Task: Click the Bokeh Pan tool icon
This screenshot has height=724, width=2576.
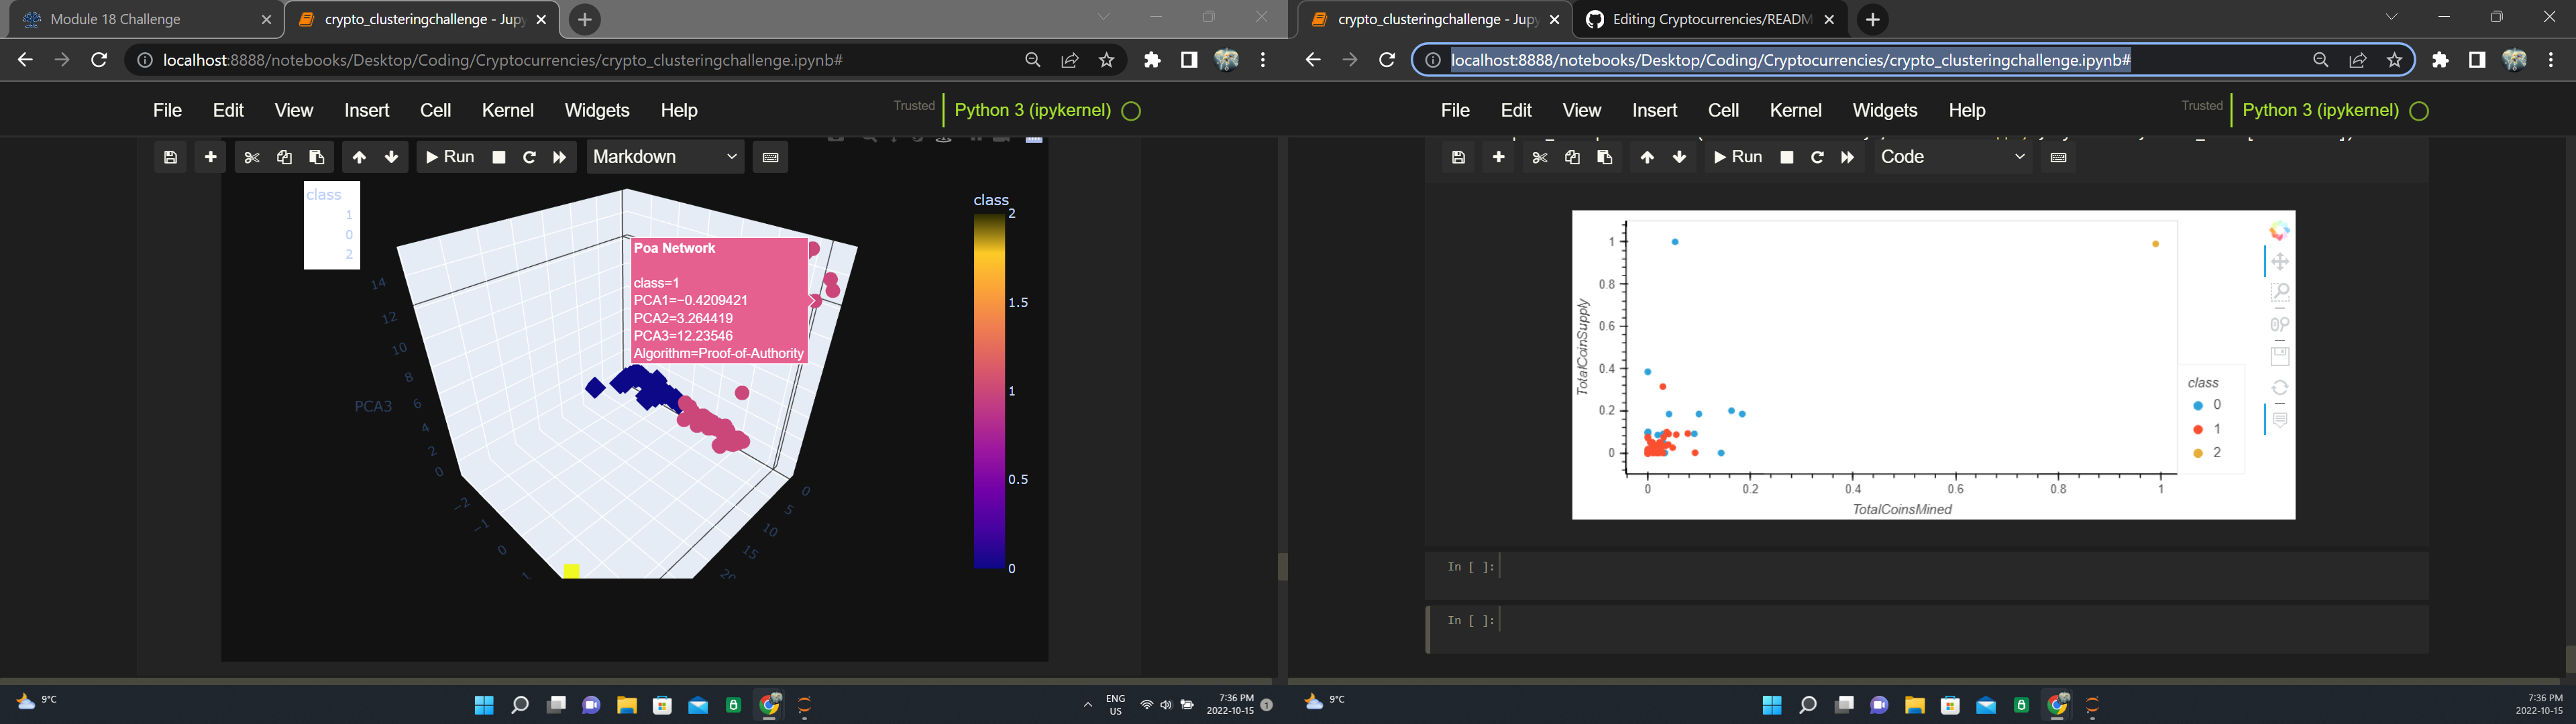Action: tap(2279, 262)
